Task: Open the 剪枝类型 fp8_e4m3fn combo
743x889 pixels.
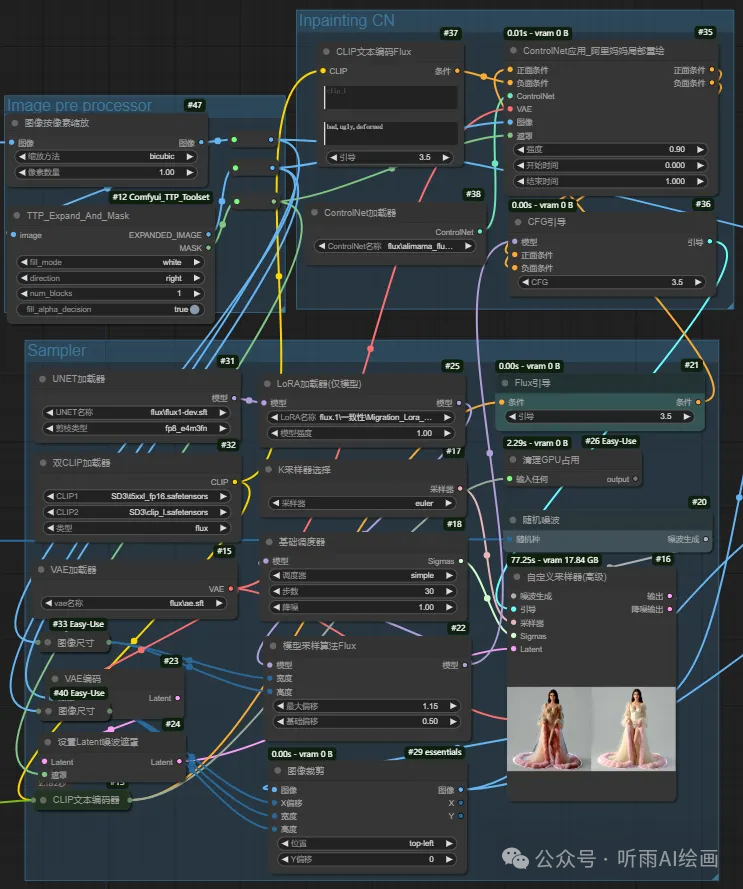Action: point(136,428)
